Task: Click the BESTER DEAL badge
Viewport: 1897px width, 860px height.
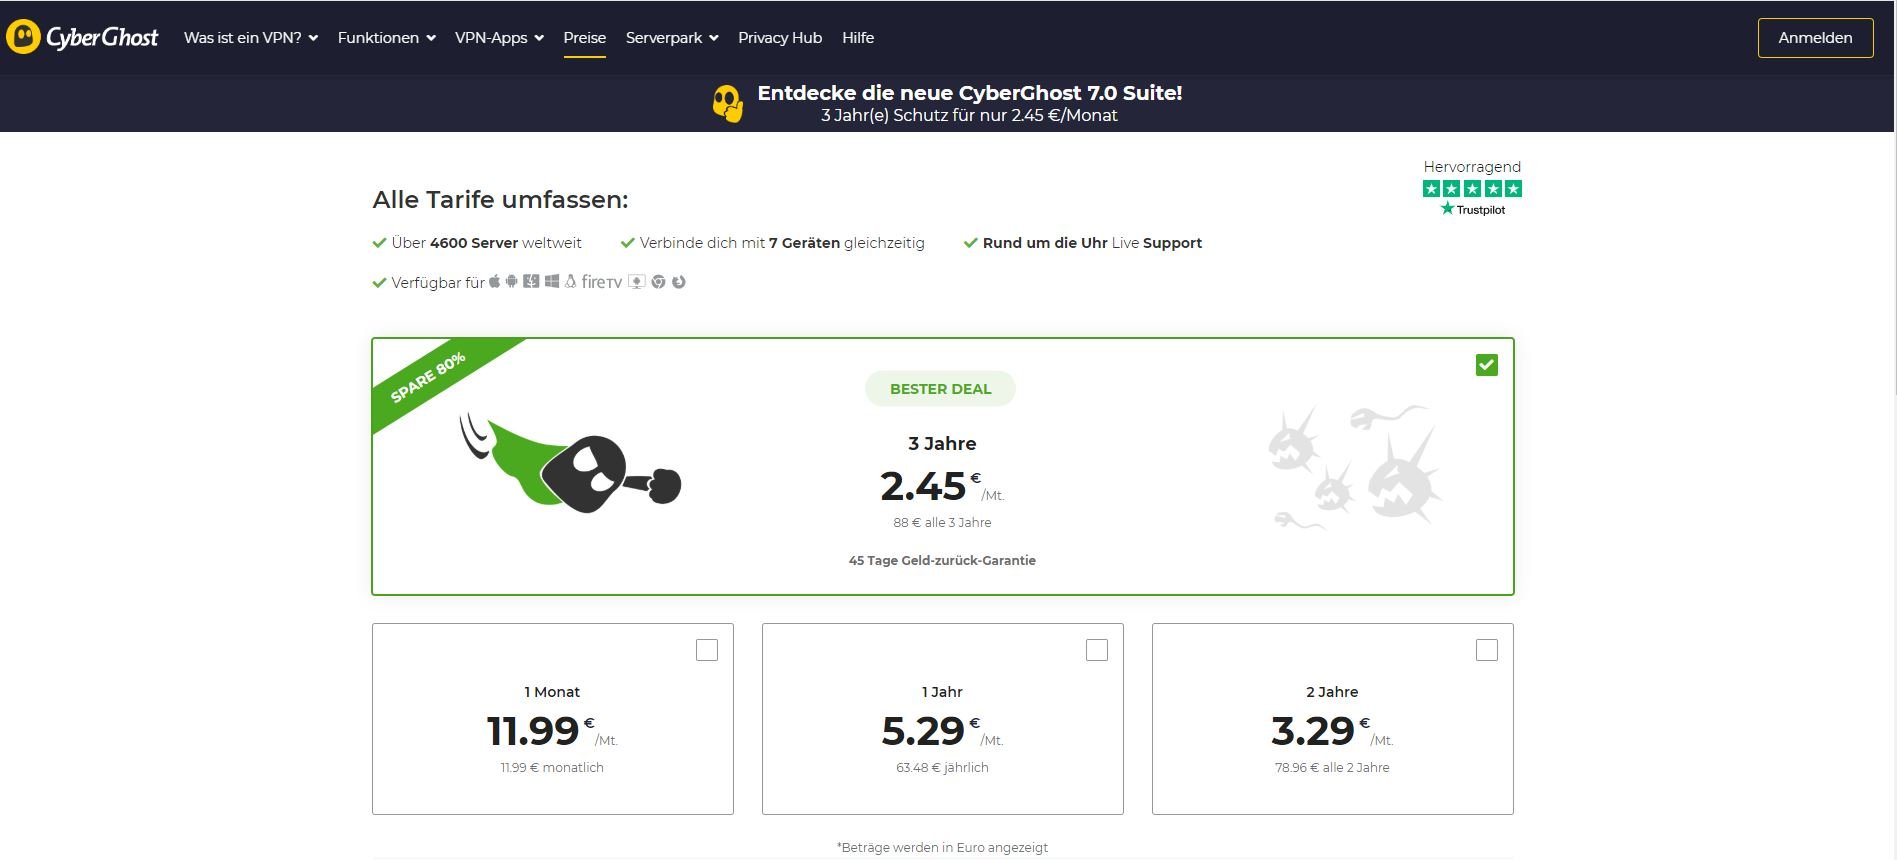Action: click(x=940, y=389)
